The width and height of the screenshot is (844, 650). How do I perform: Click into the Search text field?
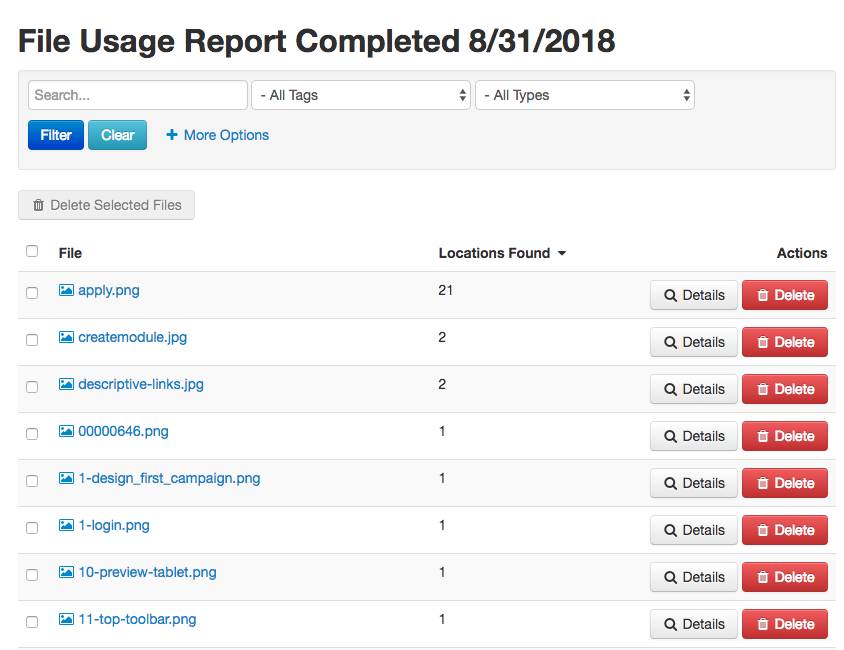click(137, 96)
